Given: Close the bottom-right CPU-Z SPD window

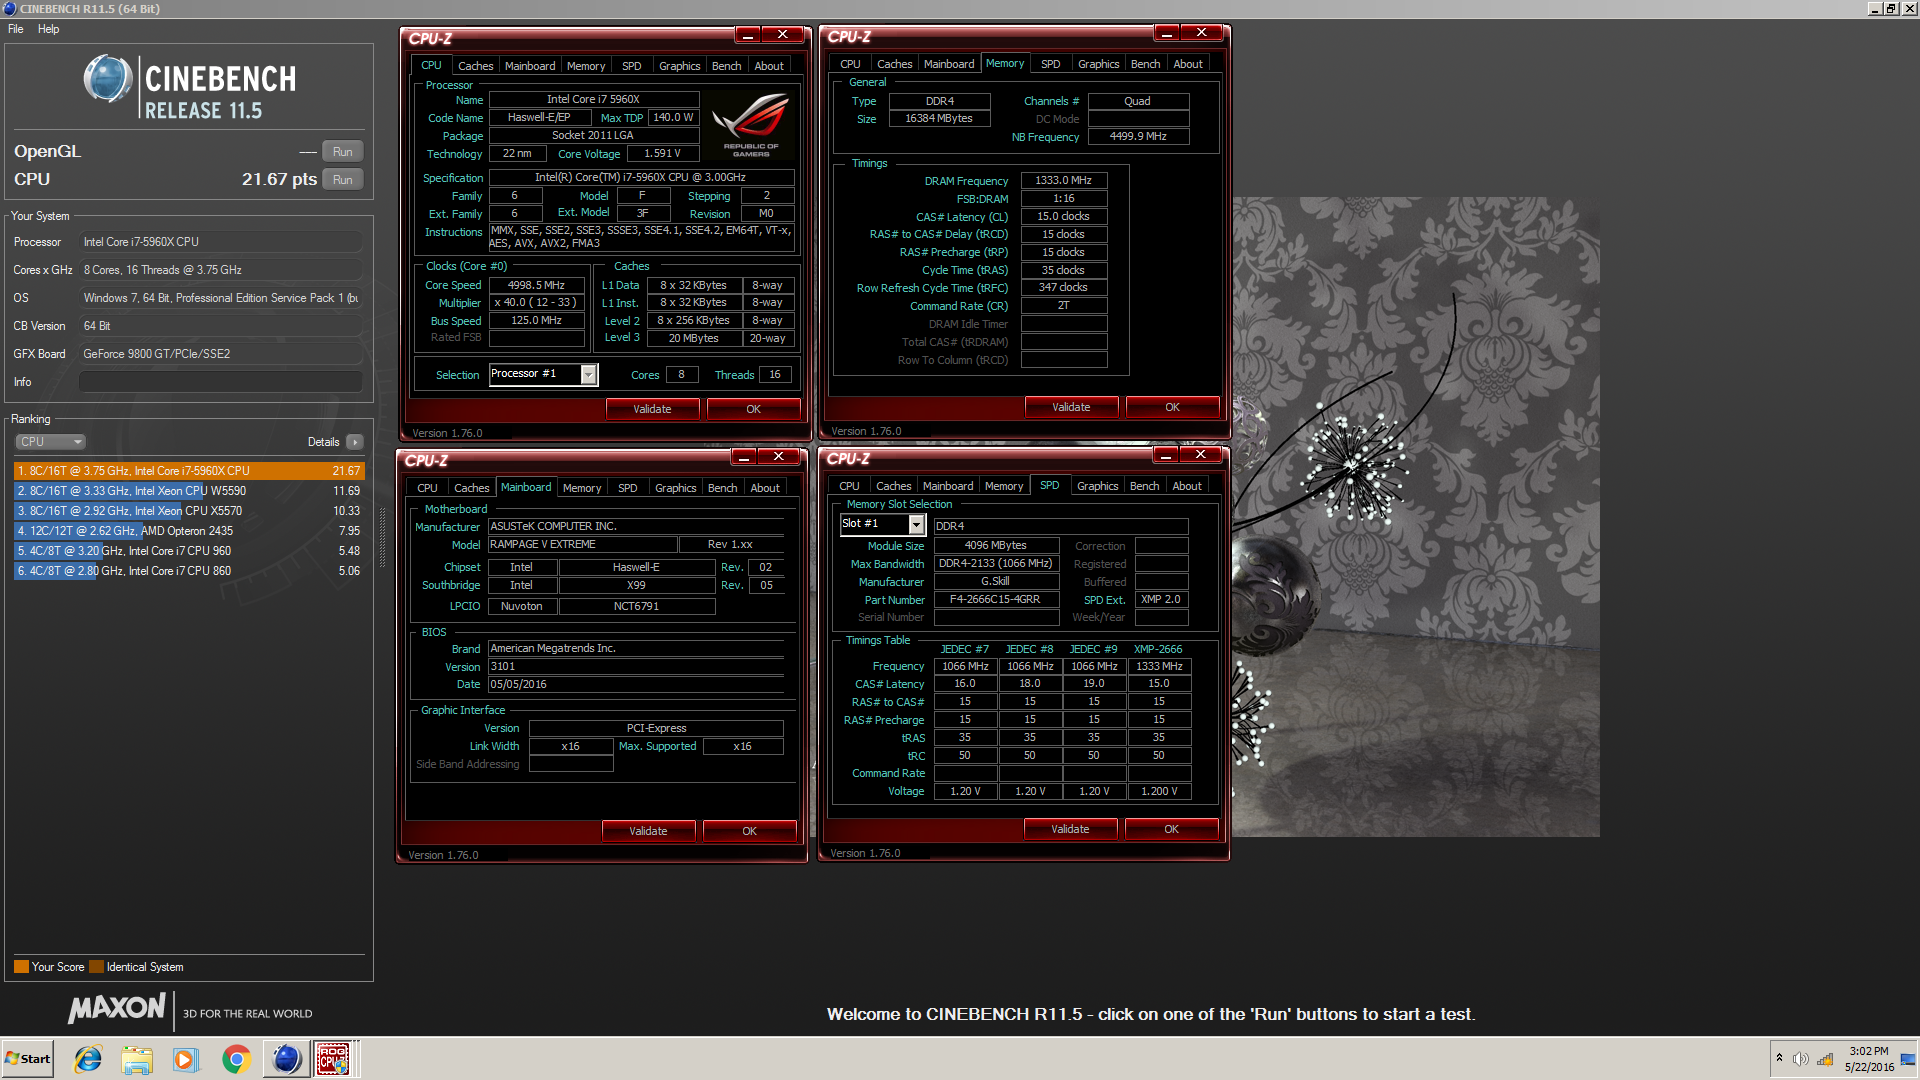Looking at the screenshot, I should (1200, 455).
